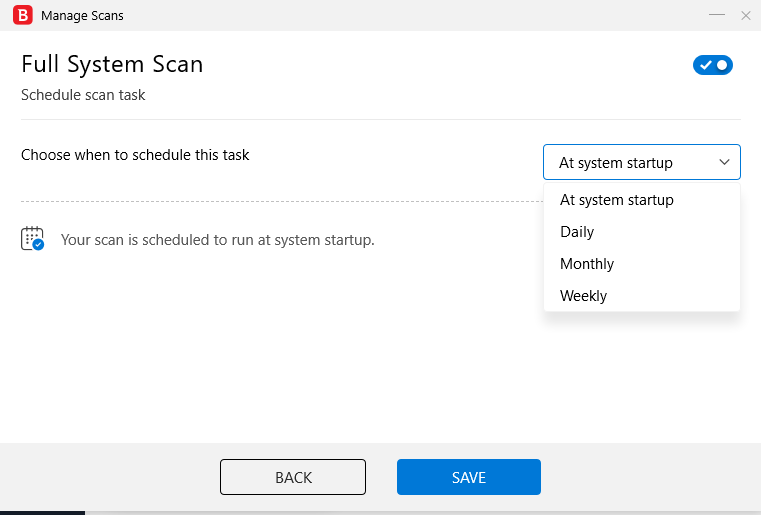The width and height of the screenshot is (761, 515).
Task: Click the scheduled-at-startup status message
Action: [x=218, y=240]
